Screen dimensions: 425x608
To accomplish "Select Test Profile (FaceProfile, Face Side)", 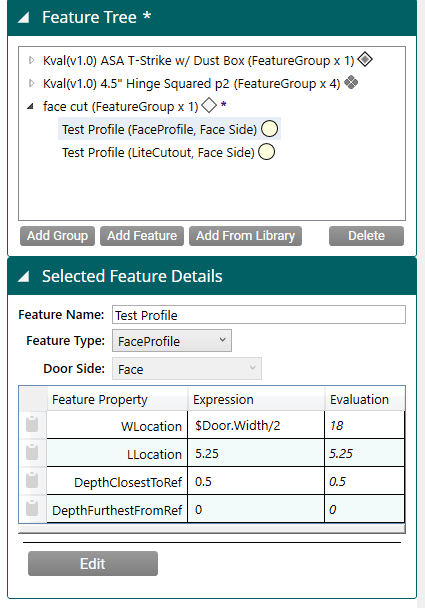I will point(159,129).
